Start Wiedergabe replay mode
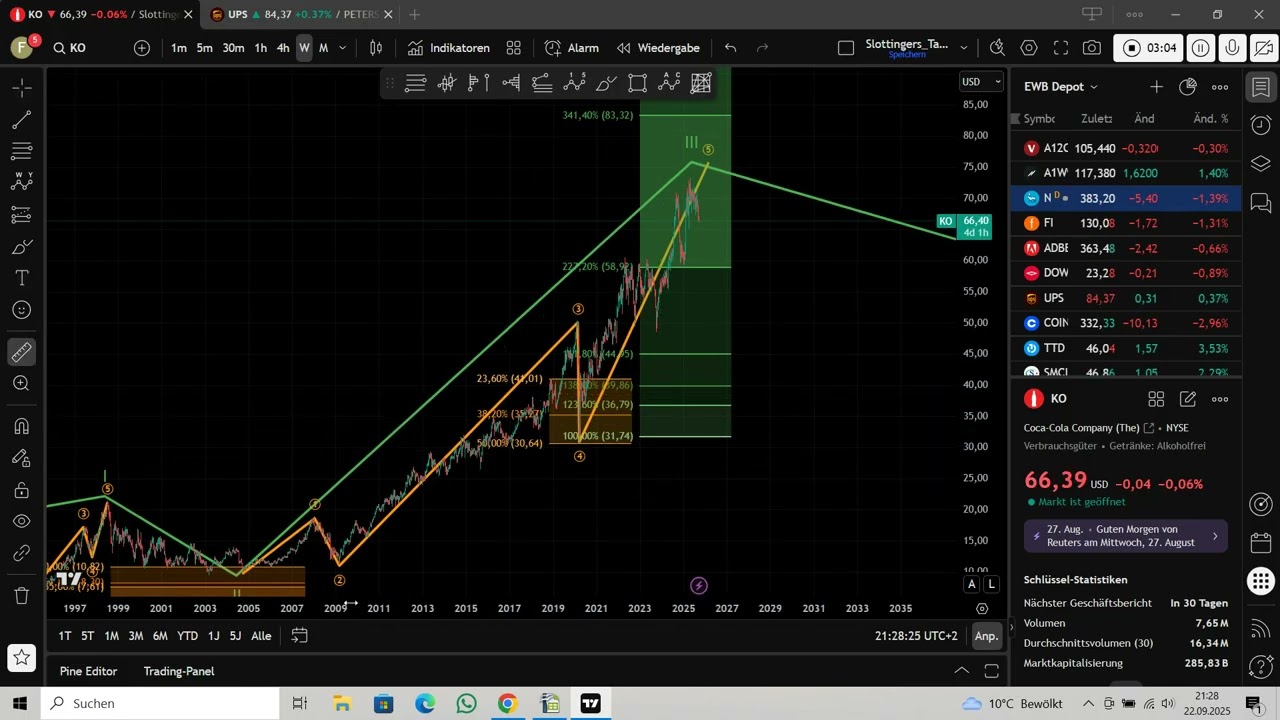 click(658, 48)
